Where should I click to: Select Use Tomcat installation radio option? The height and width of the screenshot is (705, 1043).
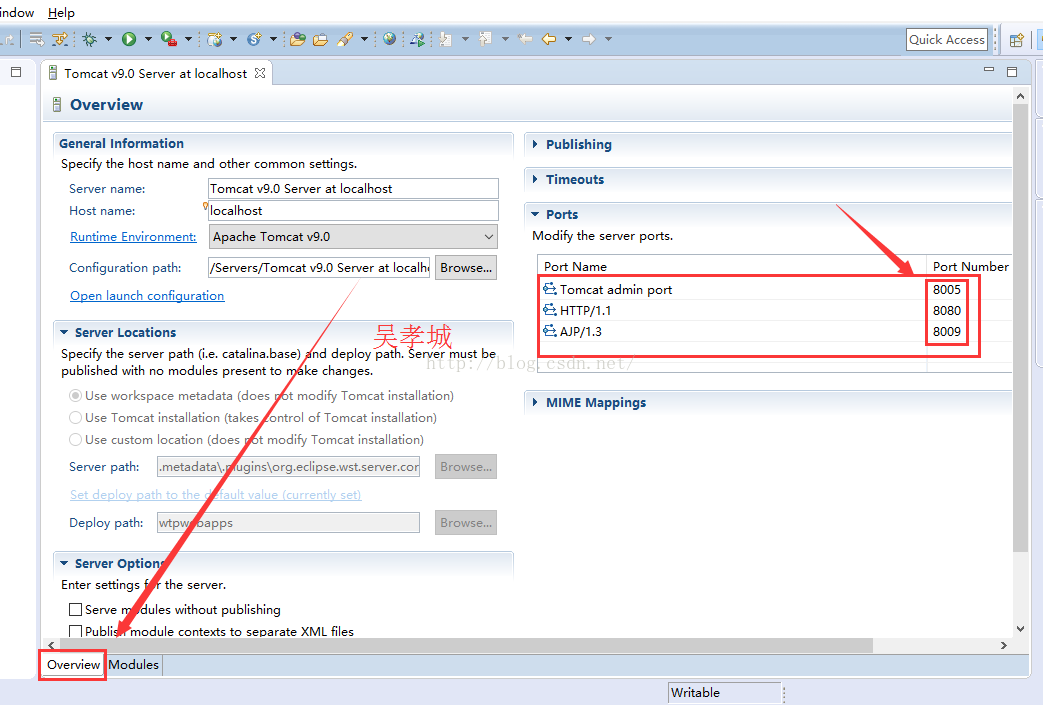pos(76,418)
